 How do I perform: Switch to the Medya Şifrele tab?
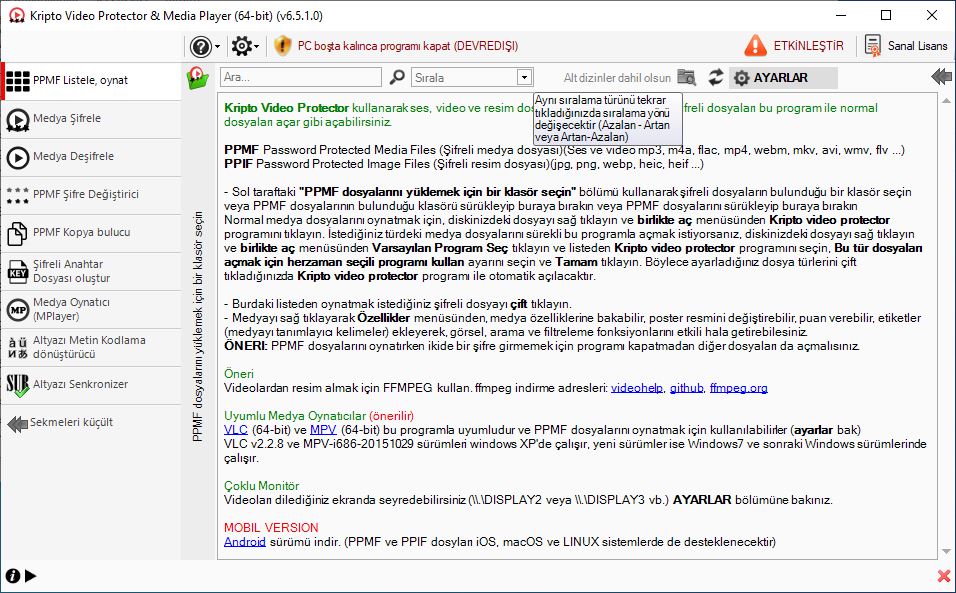pyautogui.click(x=91, y=119)
